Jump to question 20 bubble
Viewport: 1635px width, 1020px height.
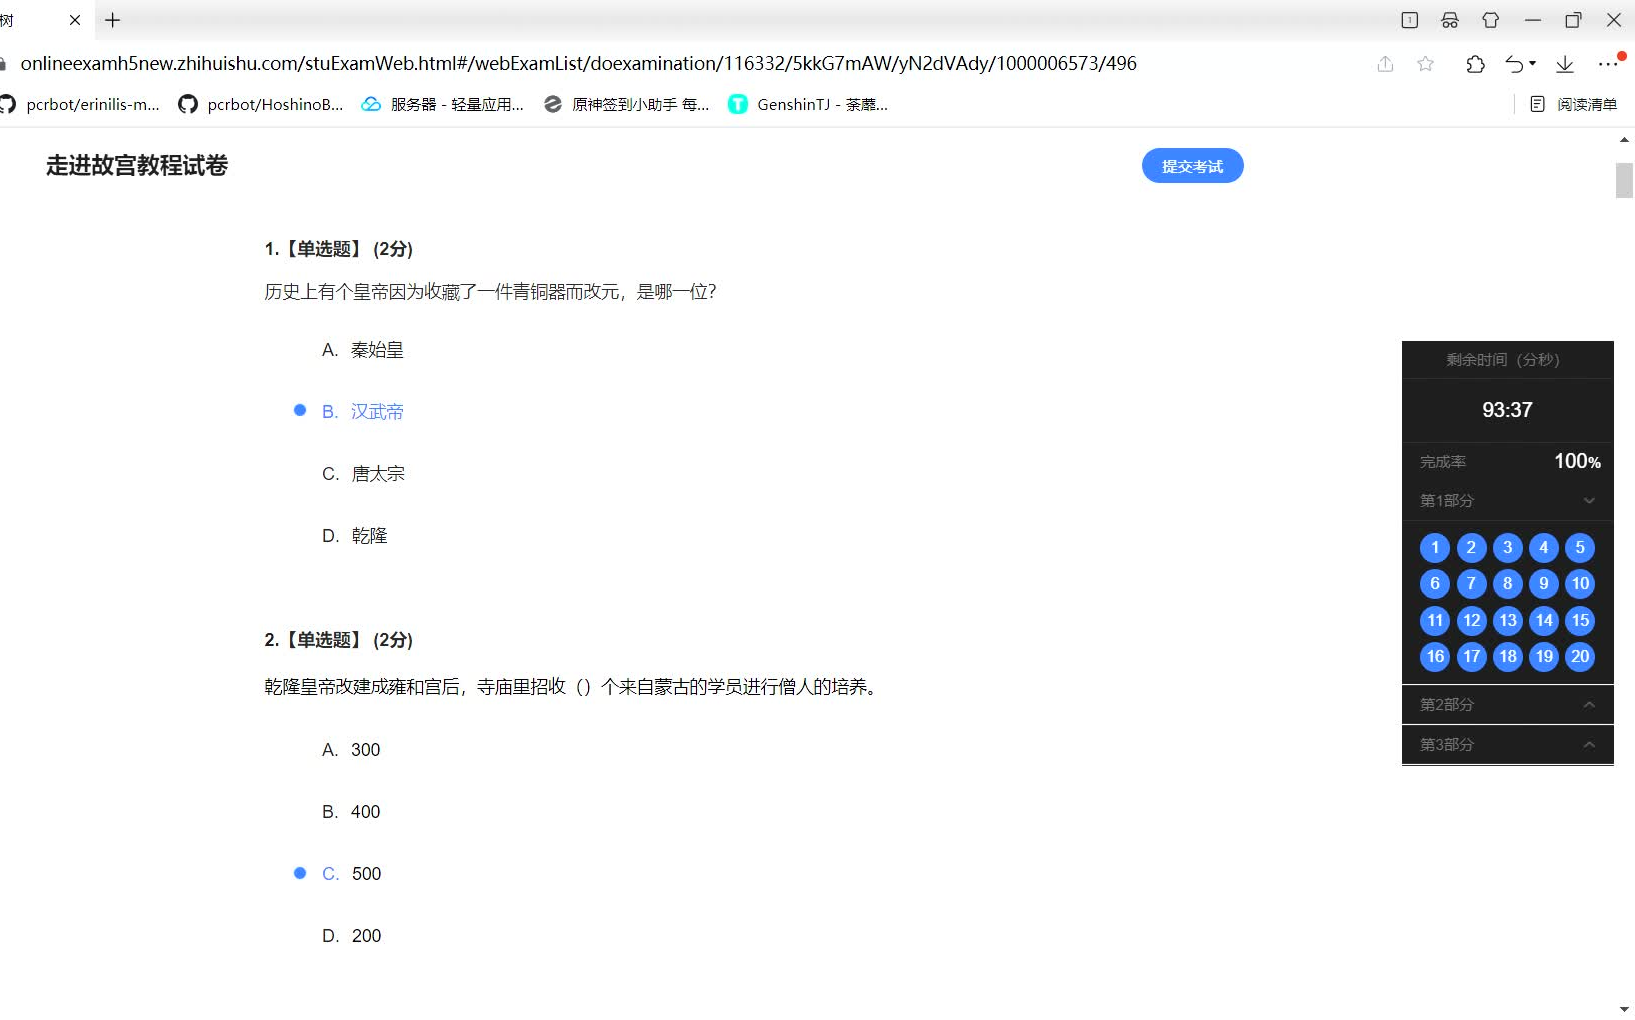pyautogui.click(x=1580, y=657)
